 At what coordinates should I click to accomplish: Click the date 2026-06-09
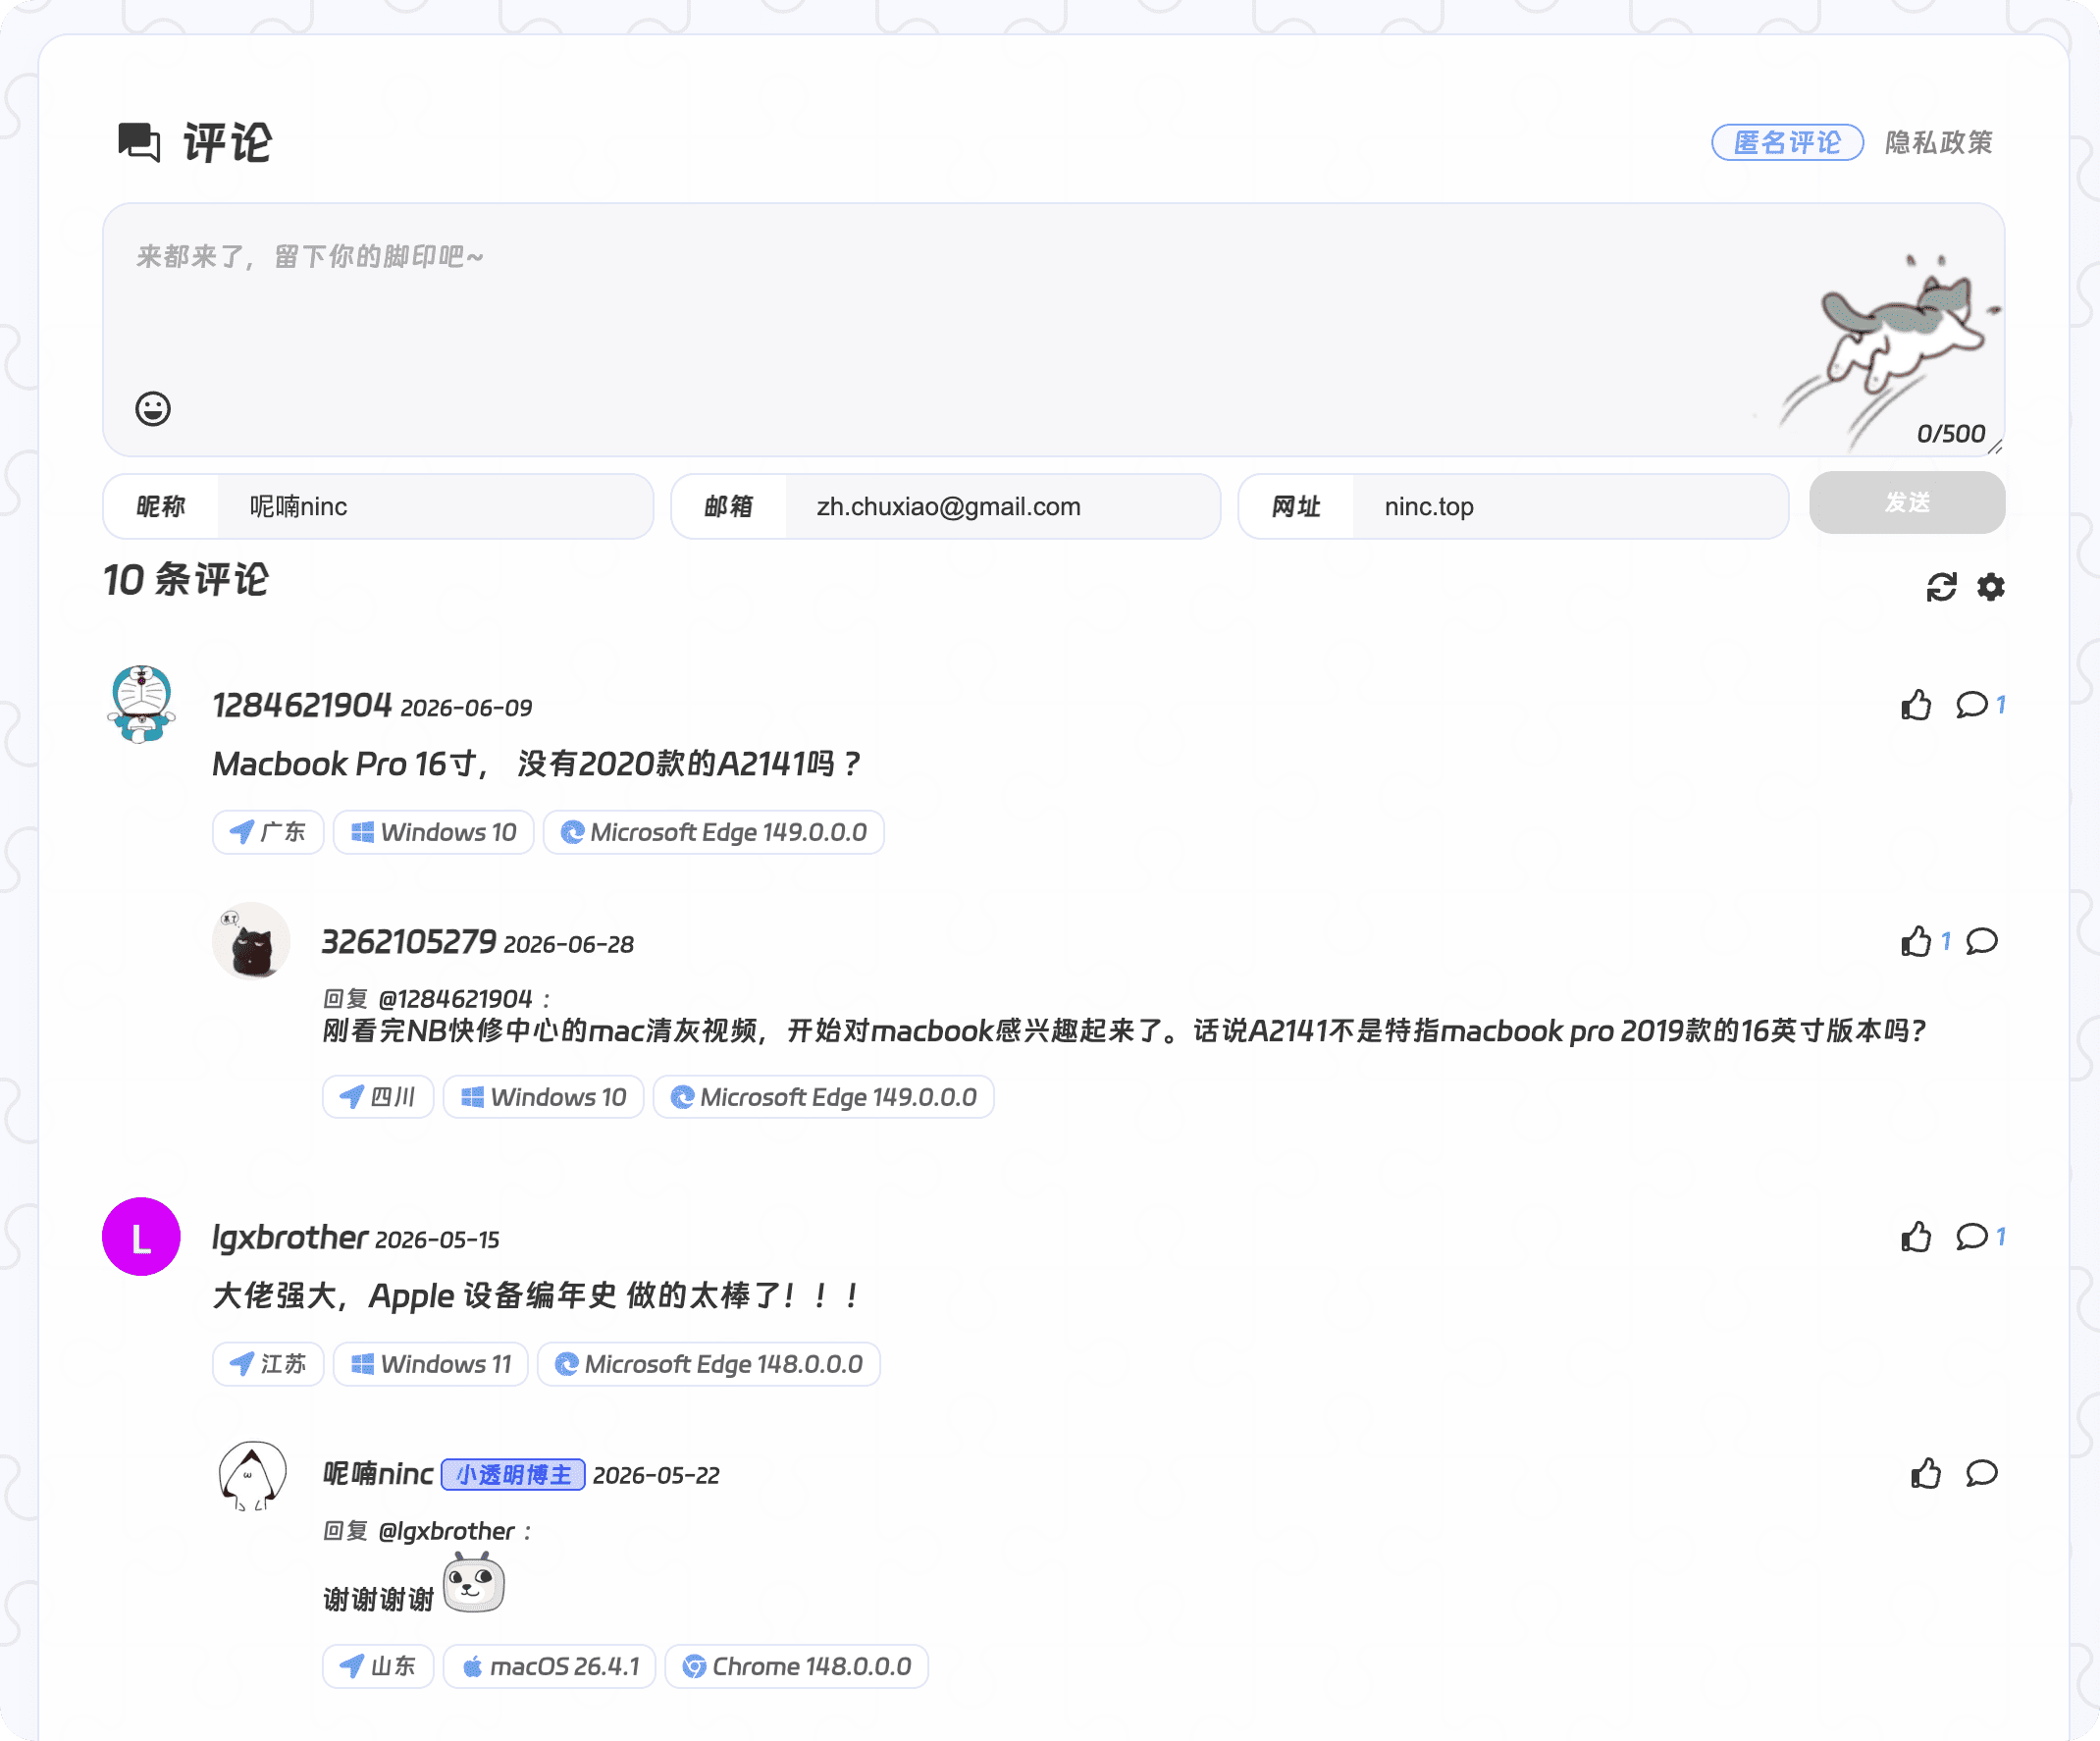(x=466, y=708)
